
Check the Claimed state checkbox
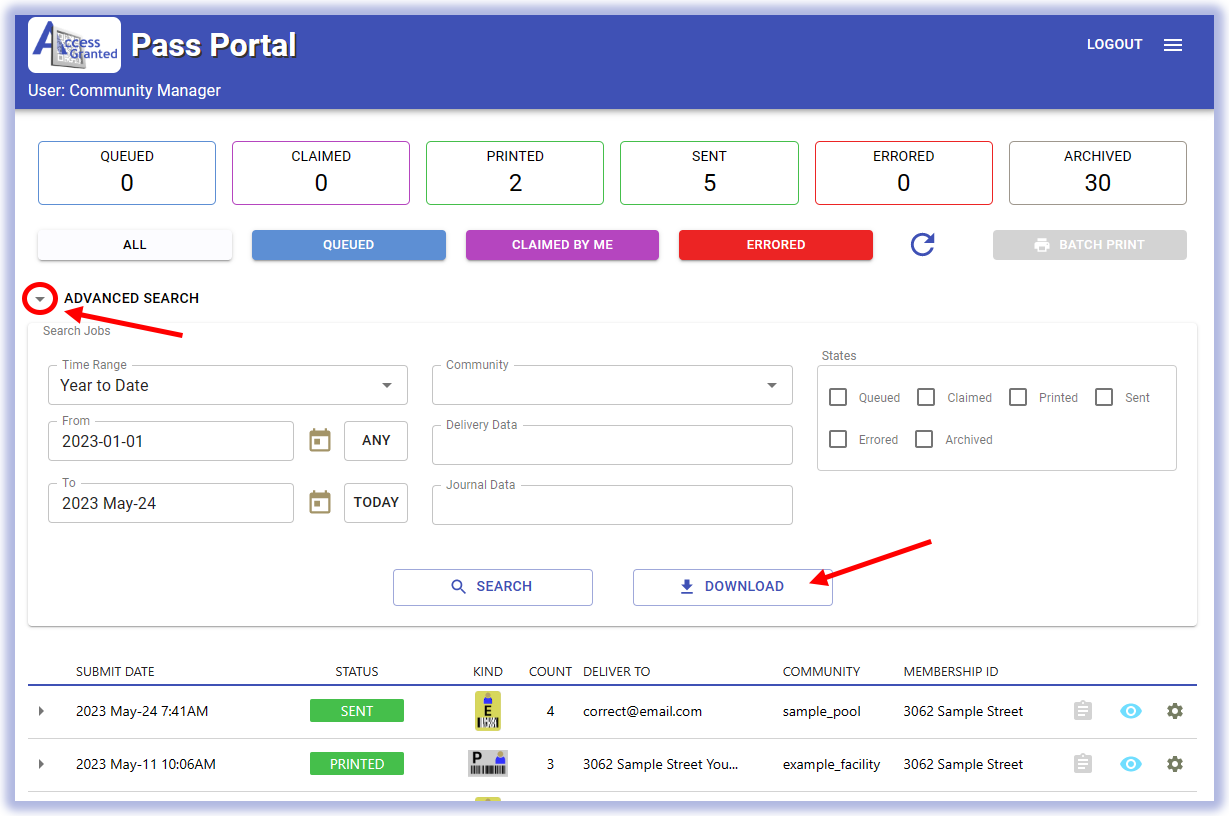coord(926,397)
